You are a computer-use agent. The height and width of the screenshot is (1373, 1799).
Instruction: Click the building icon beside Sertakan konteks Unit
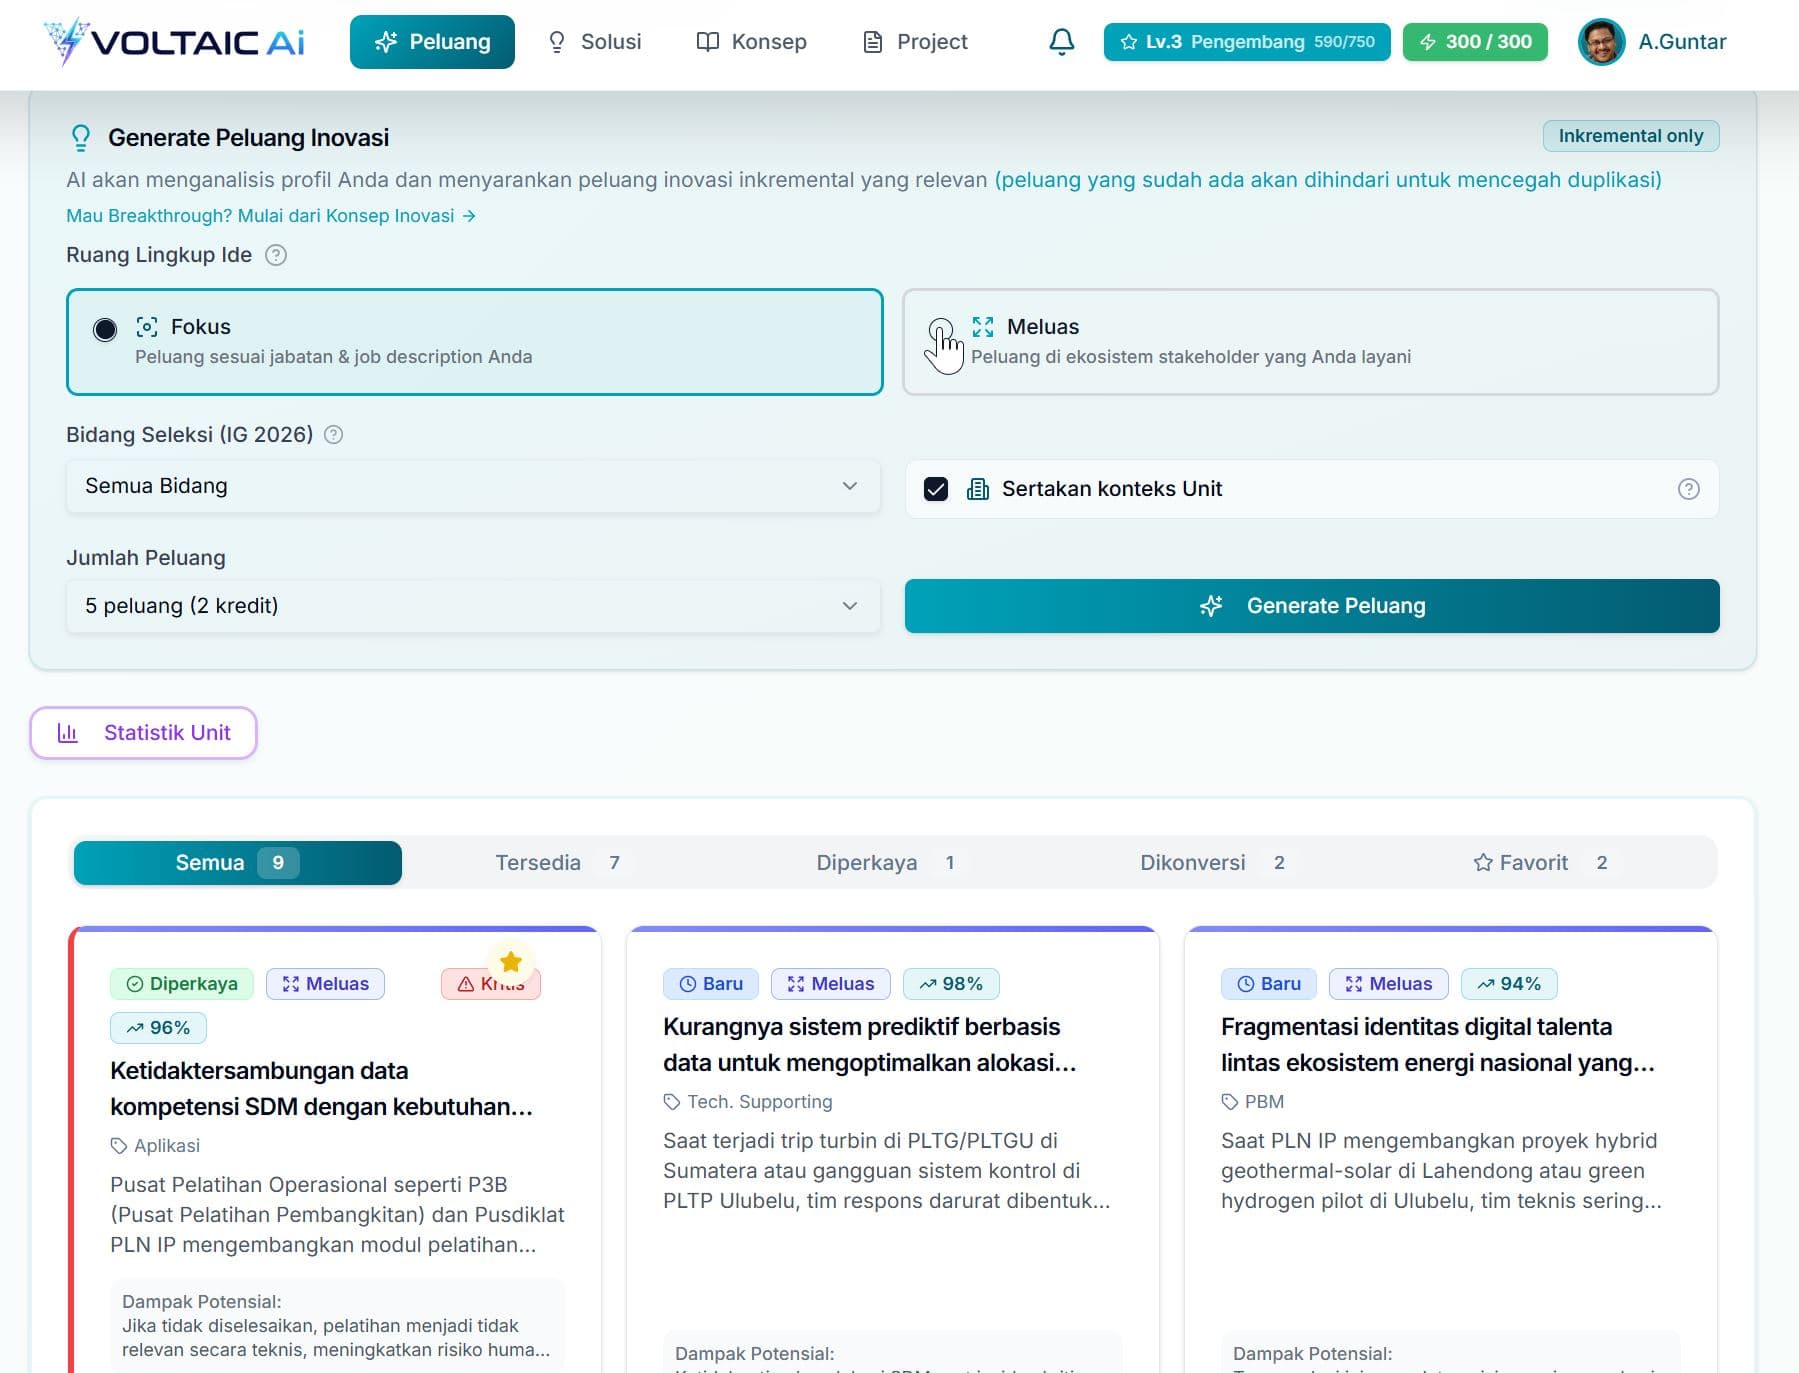(x=978, y=489)
